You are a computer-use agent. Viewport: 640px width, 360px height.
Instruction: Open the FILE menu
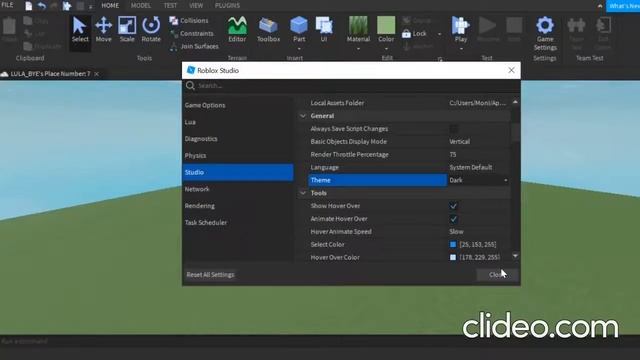click(7, 5)
